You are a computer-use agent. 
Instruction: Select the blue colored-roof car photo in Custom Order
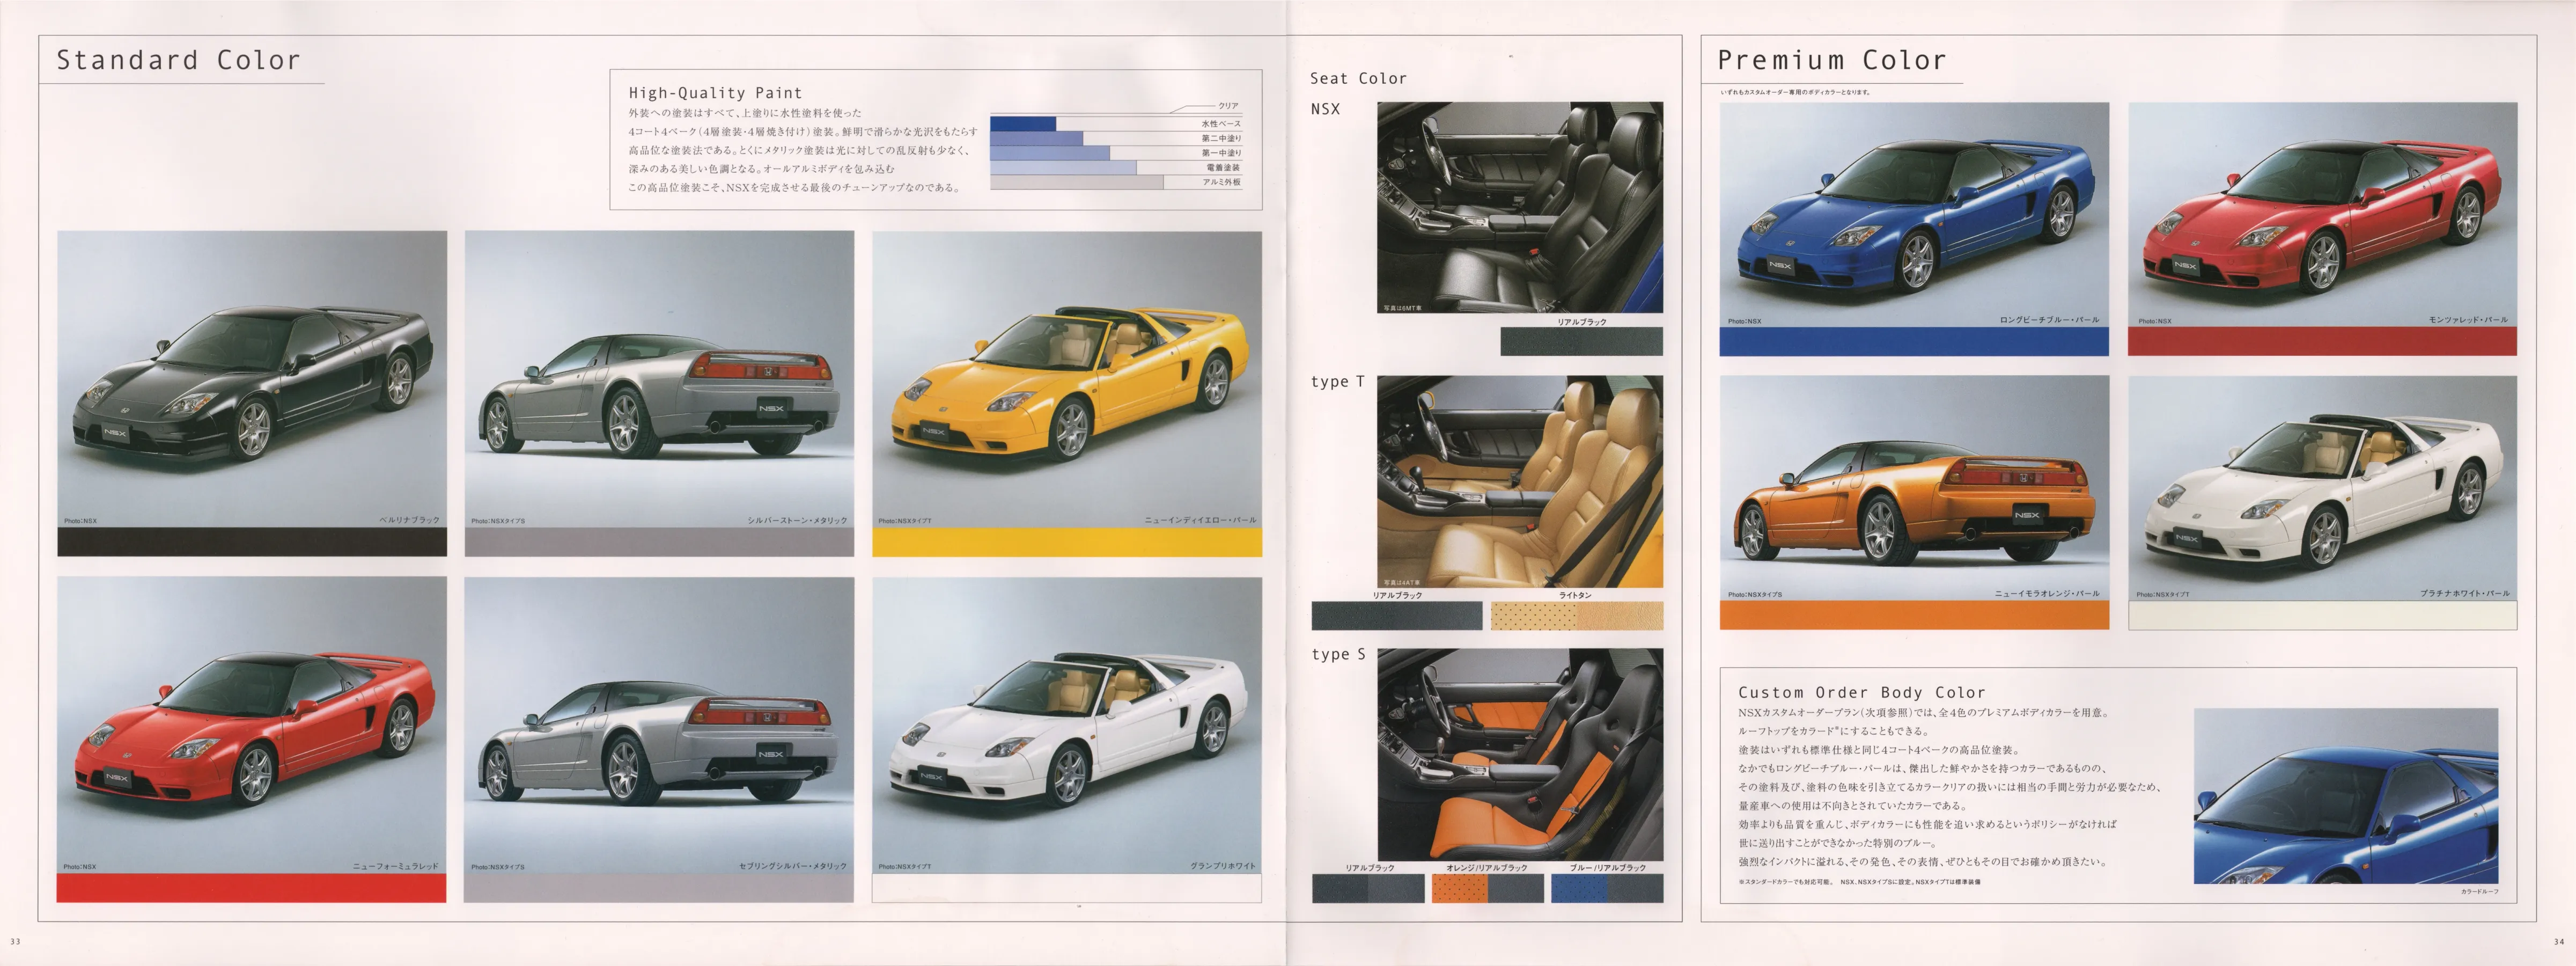(x=2345, y=796)
